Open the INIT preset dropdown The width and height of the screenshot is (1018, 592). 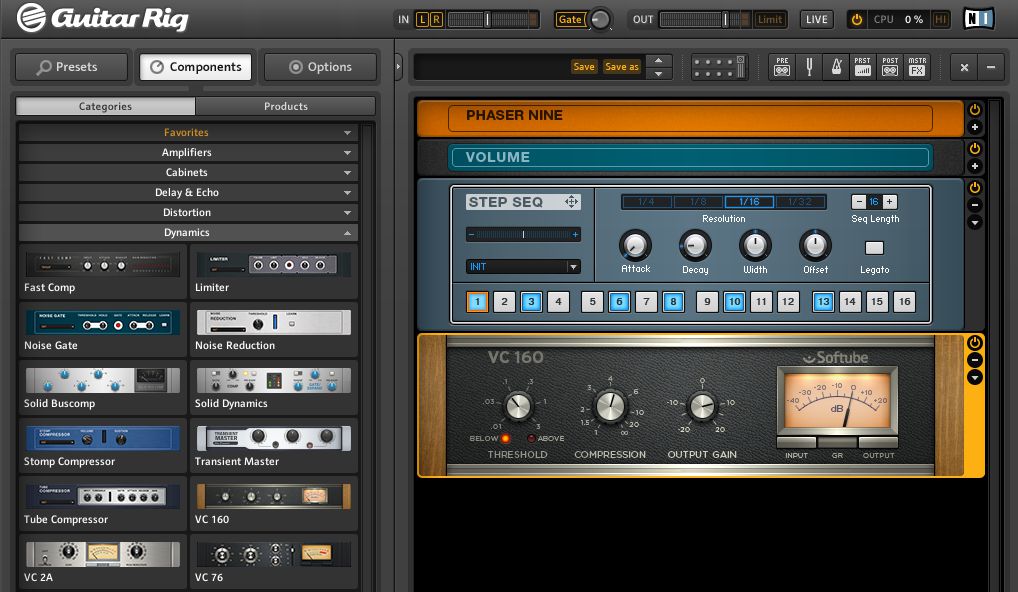click(x=523, y=267)
